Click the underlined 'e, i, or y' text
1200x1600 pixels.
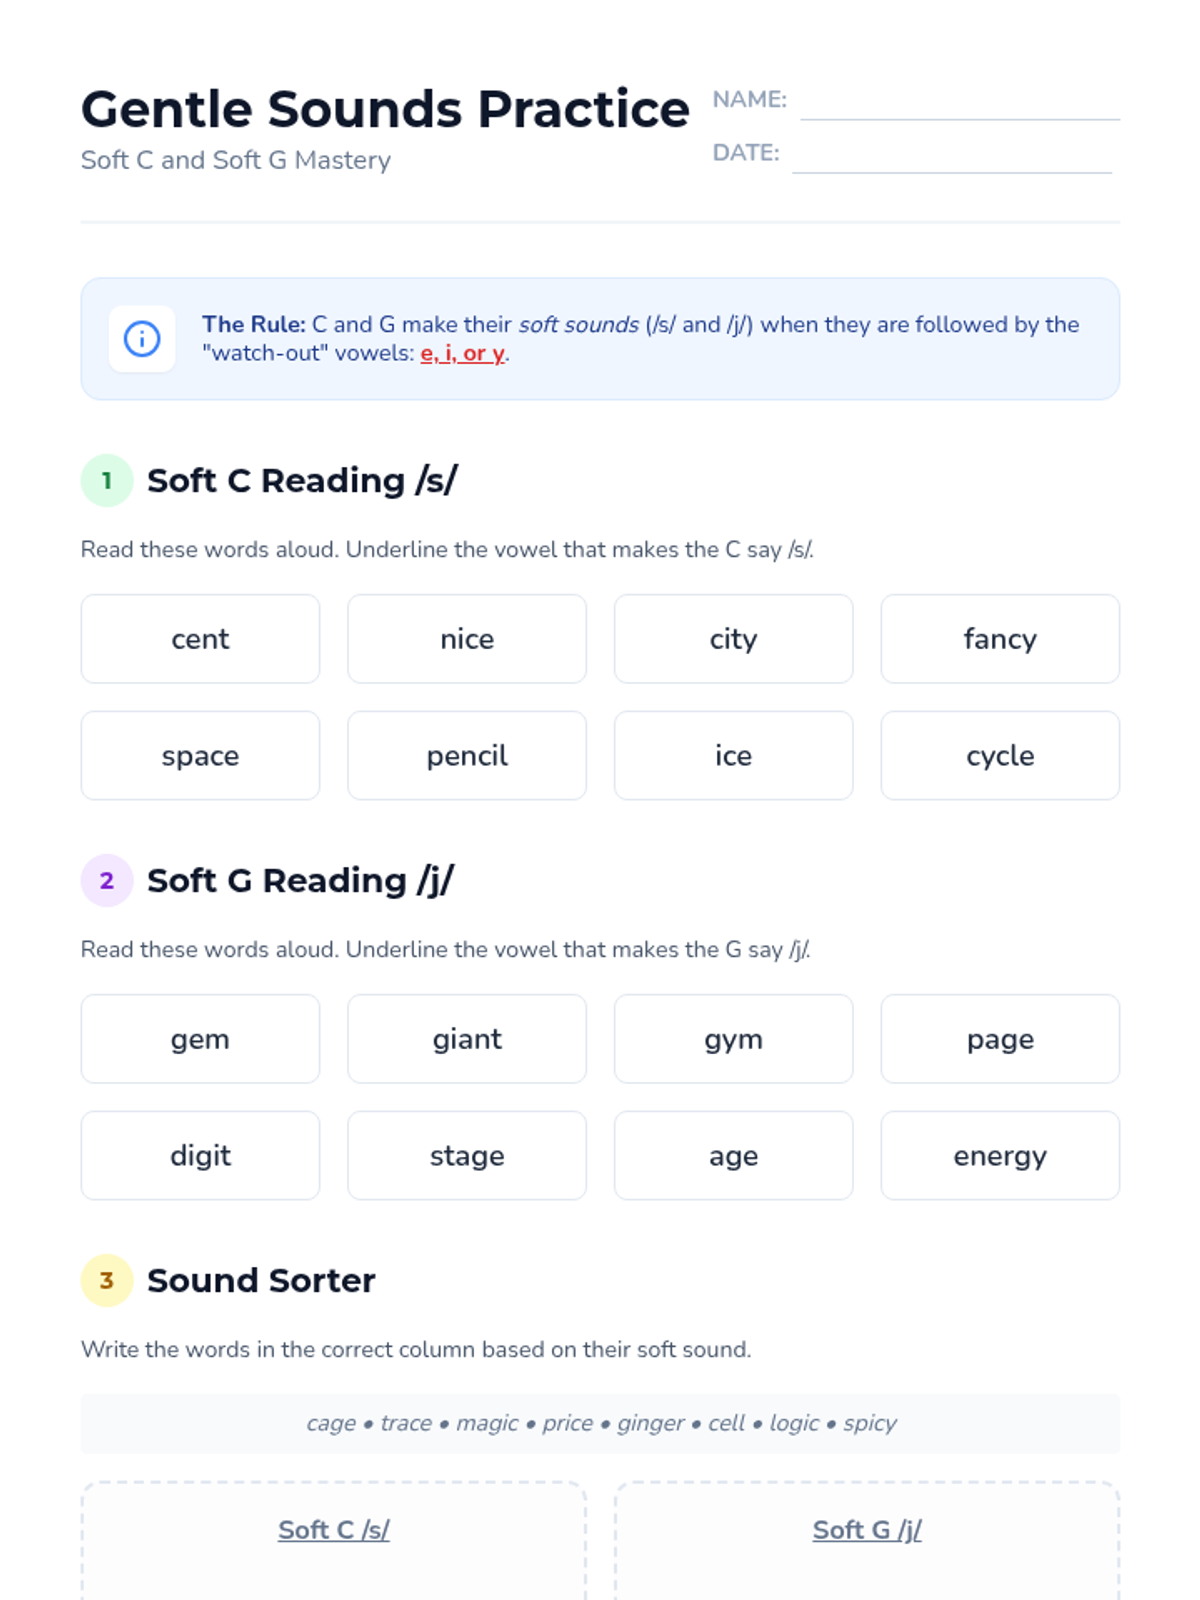point(463,354)
